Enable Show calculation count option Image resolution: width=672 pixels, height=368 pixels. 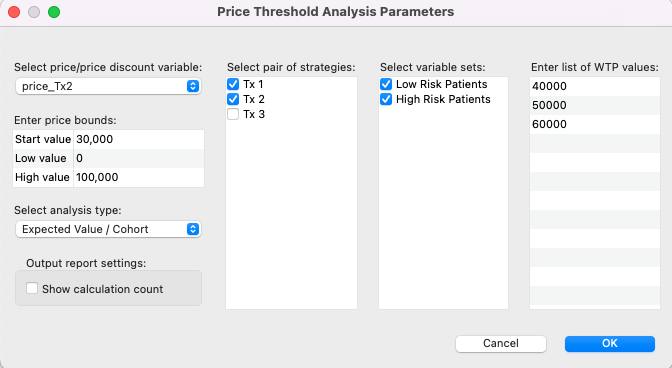tap(32, 288)
